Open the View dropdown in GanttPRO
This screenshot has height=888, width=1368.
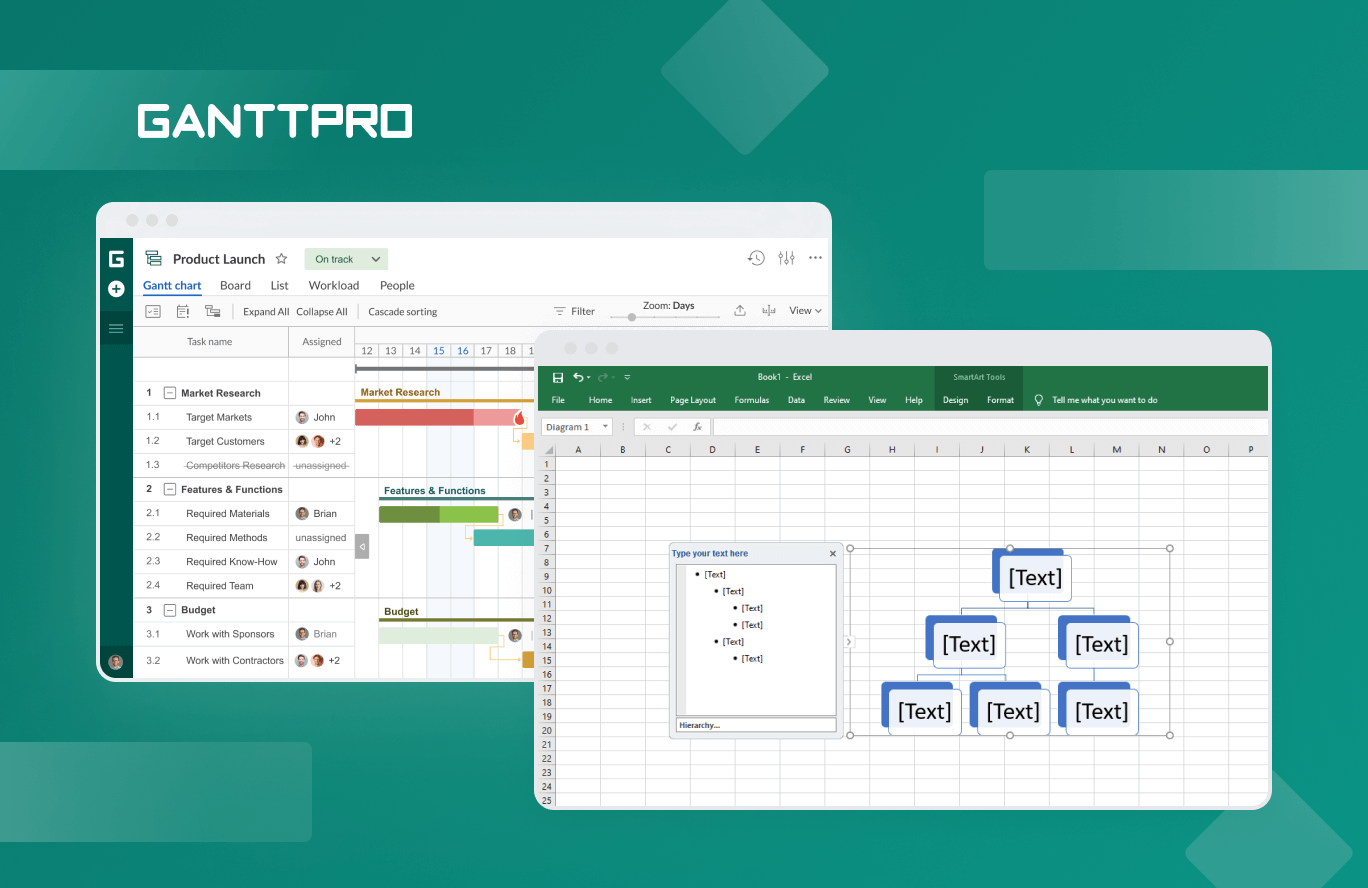click(805, 311)
